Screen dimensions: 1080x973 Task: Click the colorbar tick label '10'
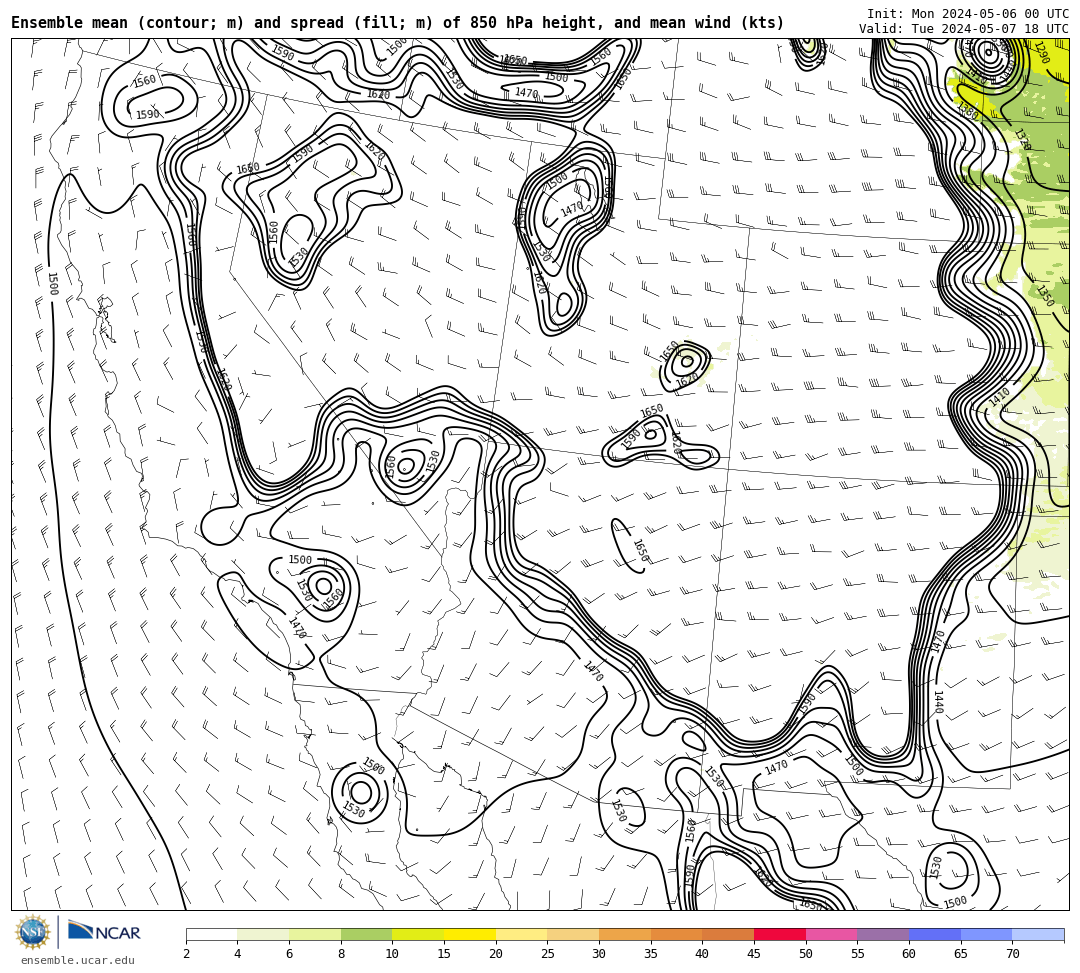(x=393, y=954)
